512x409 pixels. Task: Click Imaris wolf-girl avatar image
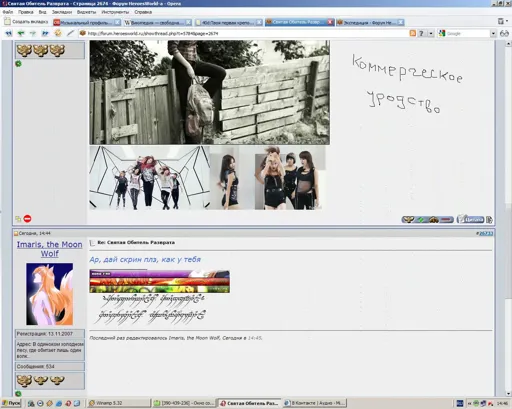coord(50,294)
